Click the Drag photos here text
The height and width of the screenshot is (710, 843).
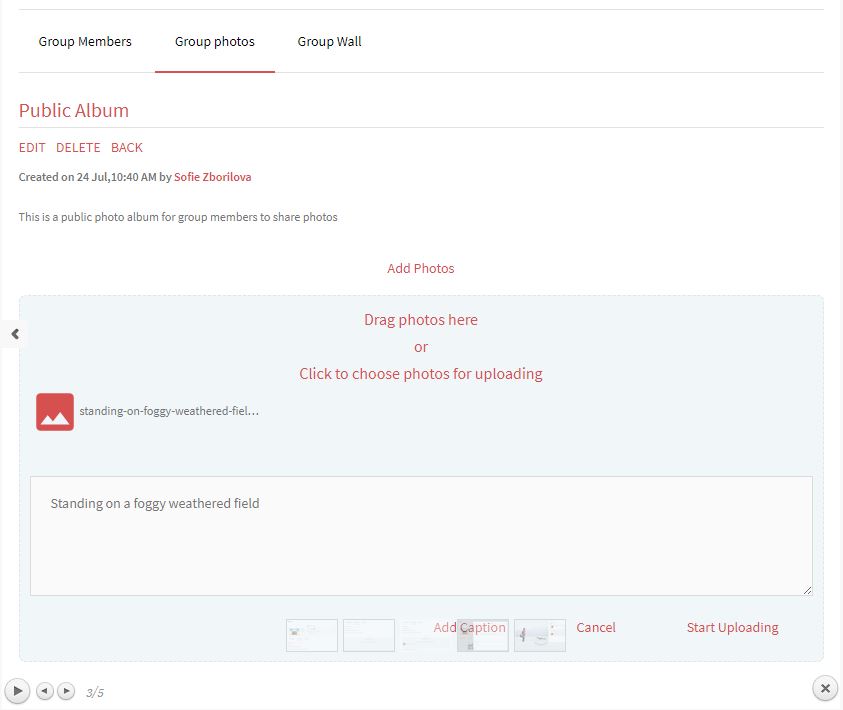tap(420, 320)
